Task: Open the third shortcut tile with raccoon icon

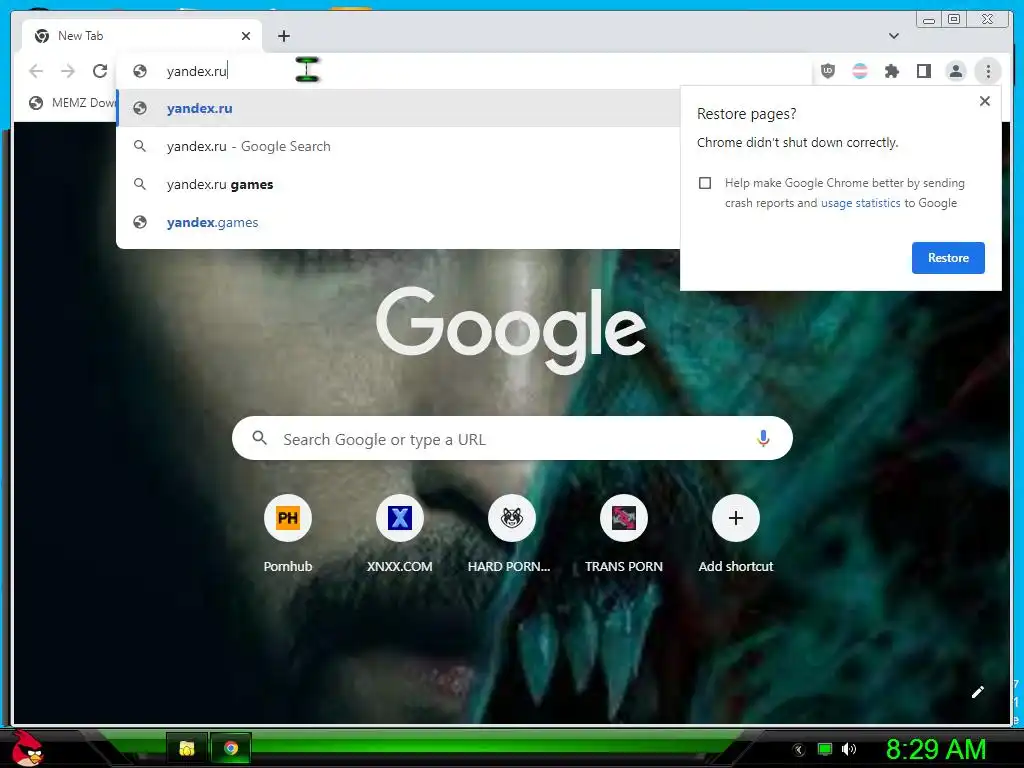Action: pyautogui.click(x=511, y=519)
